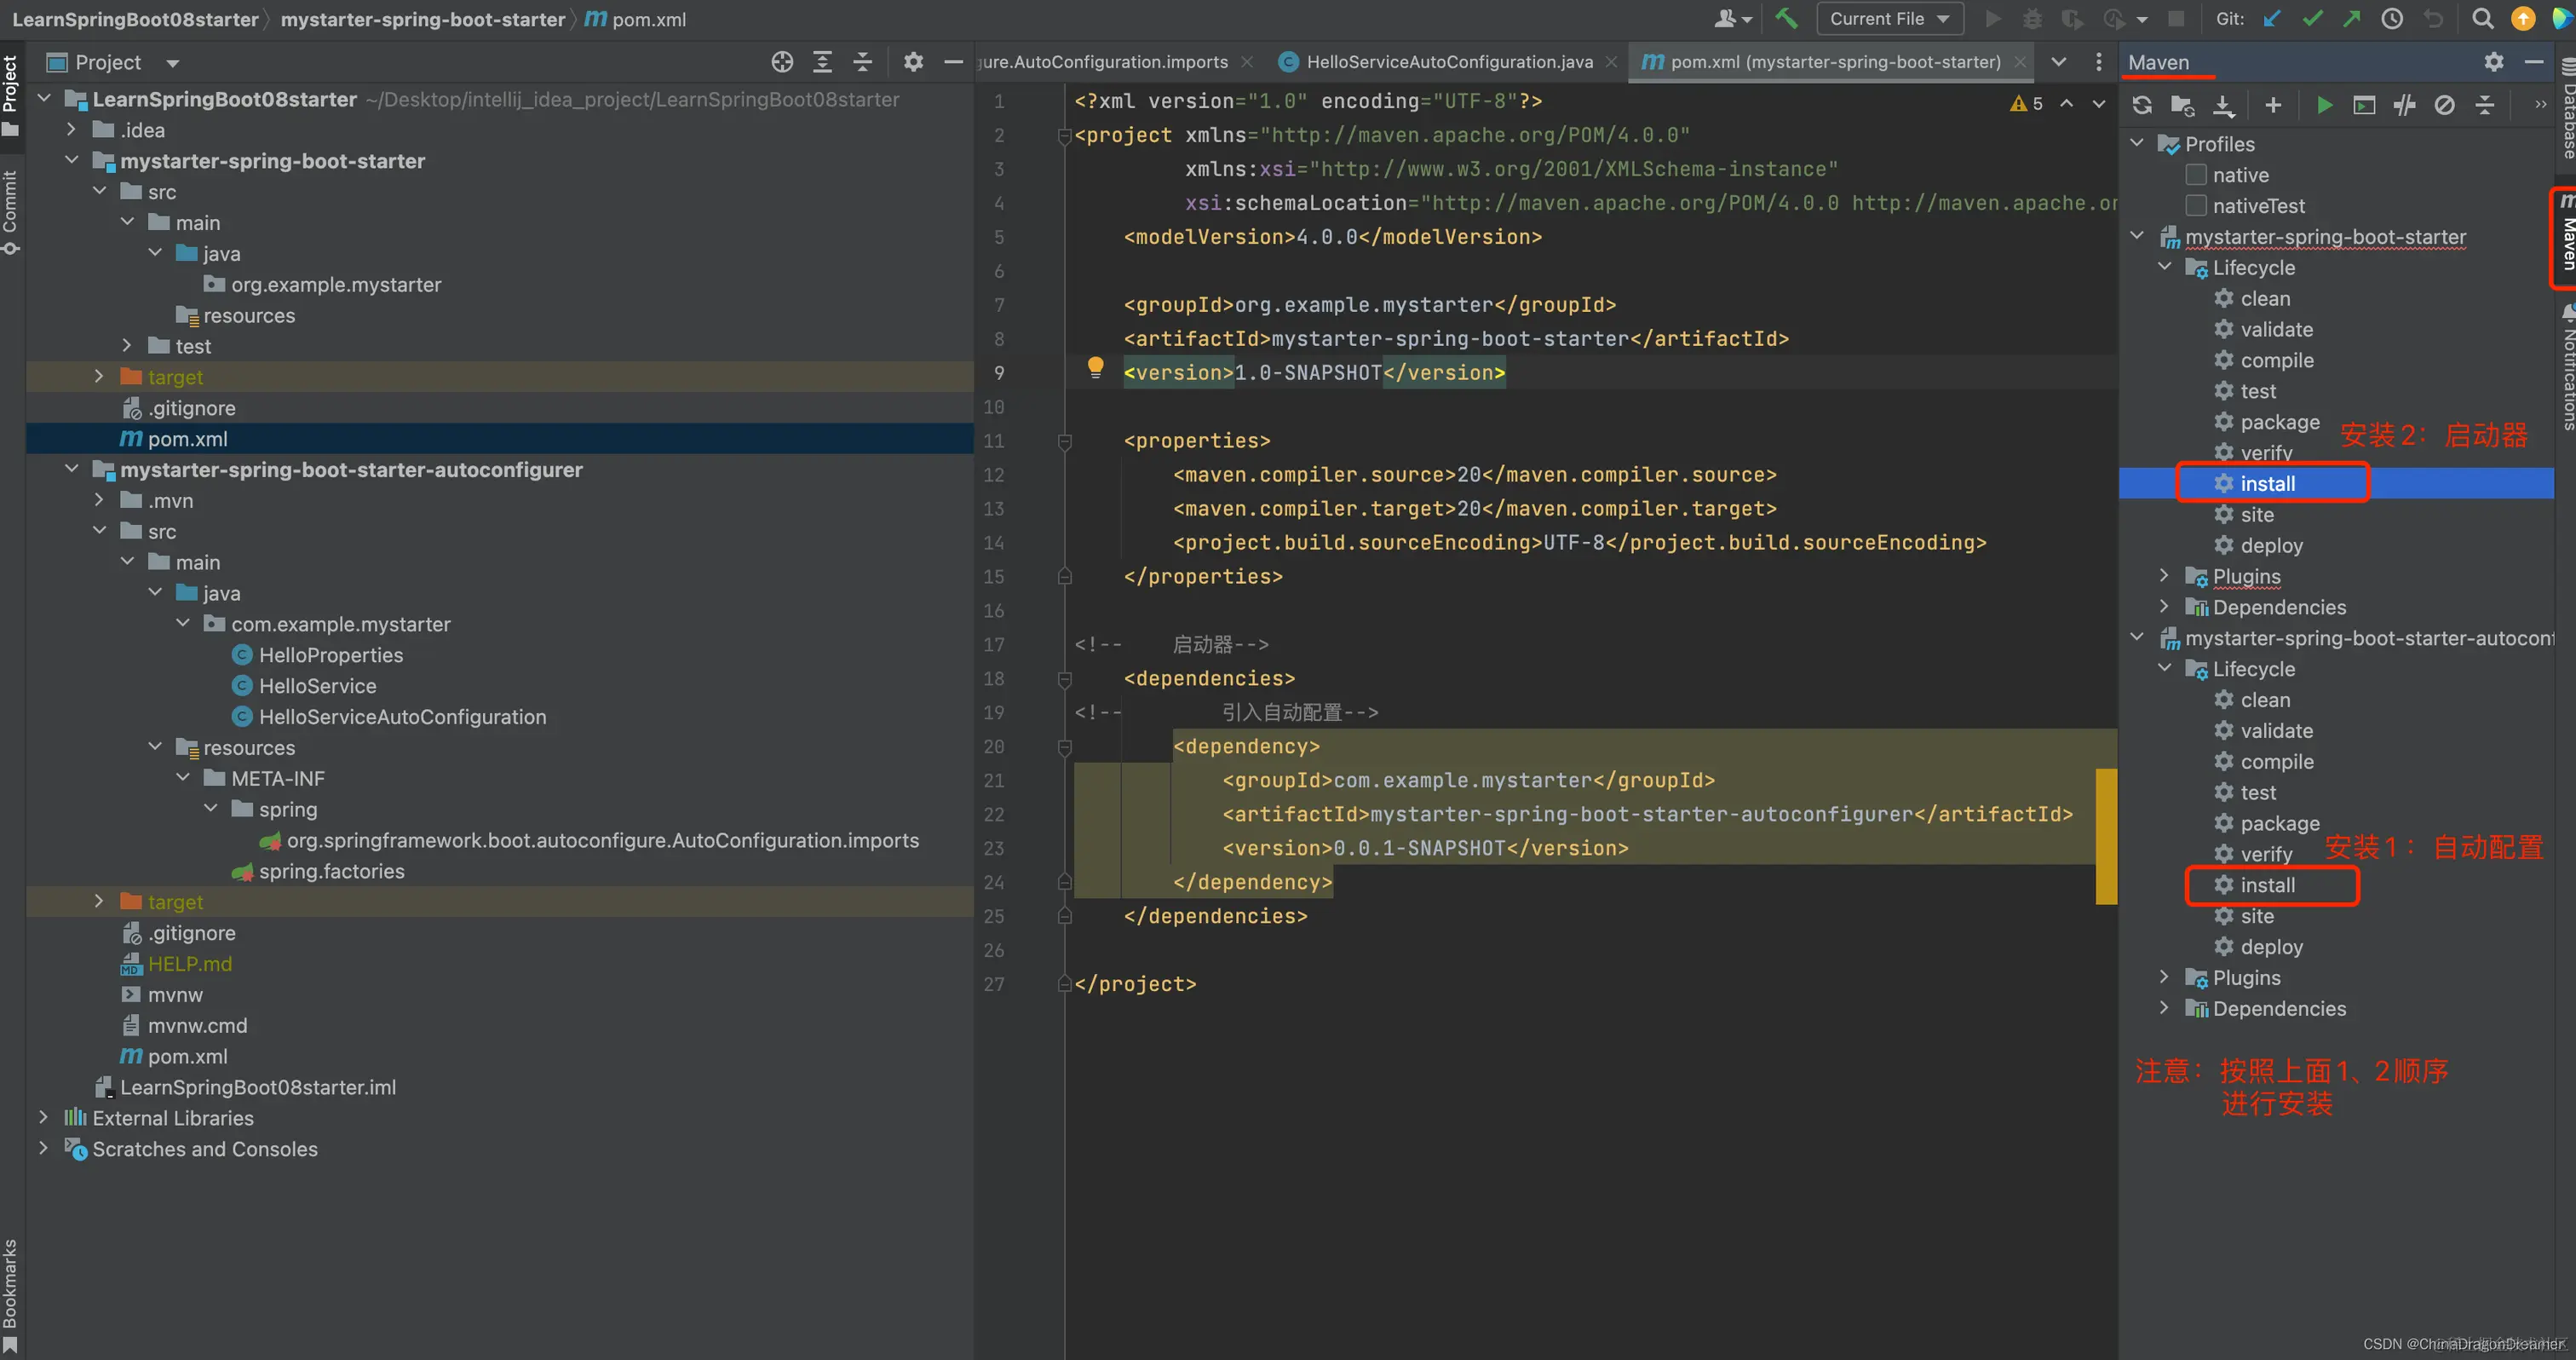Open HelloProperties class in project tree
This screenshot has height=1360, width=2576.
click(x=330, y=655)
